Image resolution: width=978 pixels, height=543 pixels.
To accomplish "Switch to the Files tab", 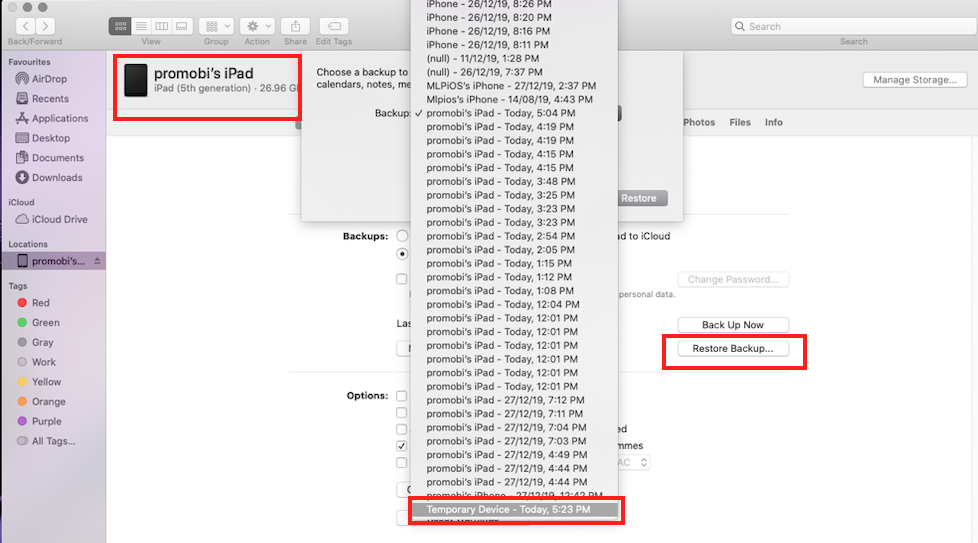I will [x=740, y=122].
